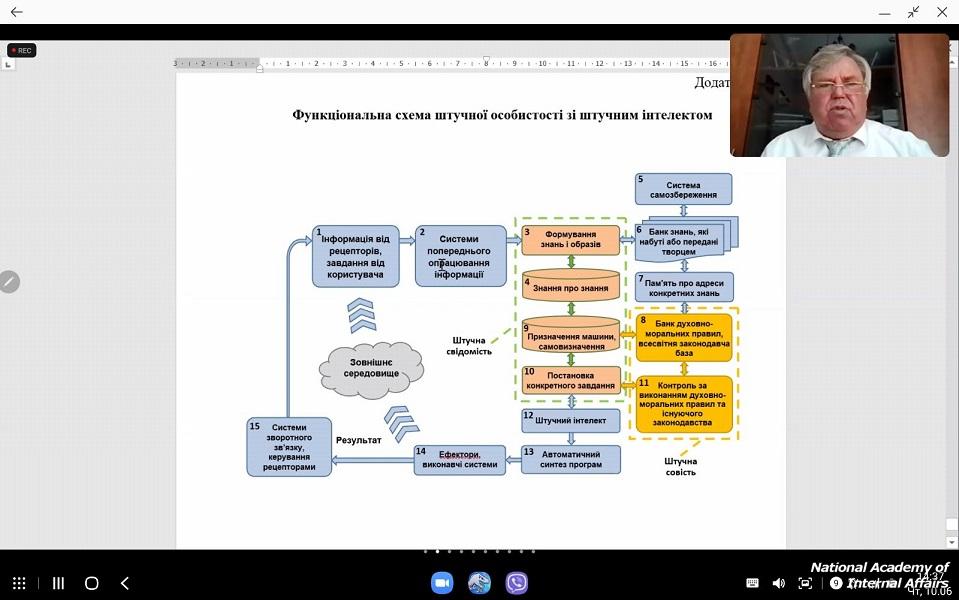
Task: Open the notification badge showing 9
Action: pyautogui.click(x=836, y=583)
